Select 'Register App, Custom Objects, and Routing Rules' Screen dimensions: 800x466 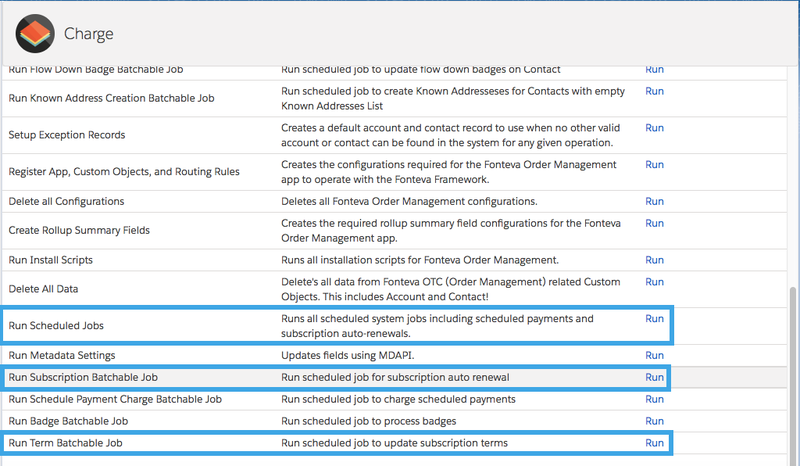(x=124, y=171)
